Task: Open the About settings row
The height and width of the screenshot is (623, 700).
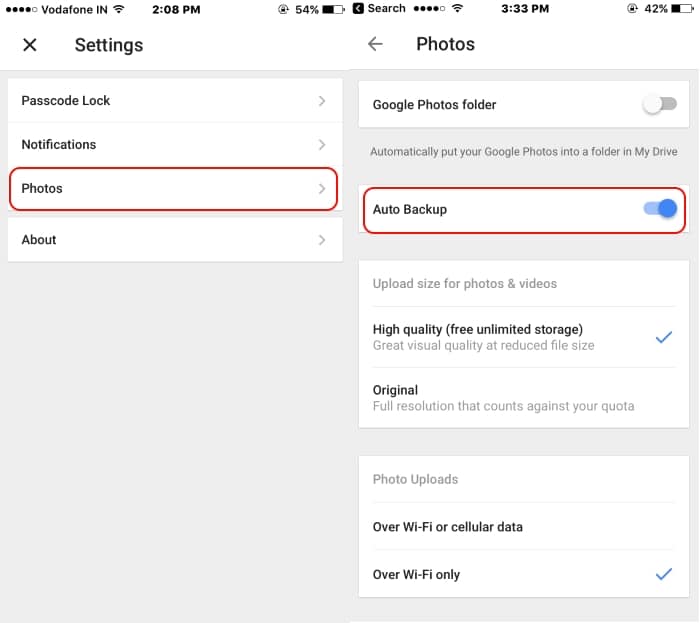Action: point(175,240)
